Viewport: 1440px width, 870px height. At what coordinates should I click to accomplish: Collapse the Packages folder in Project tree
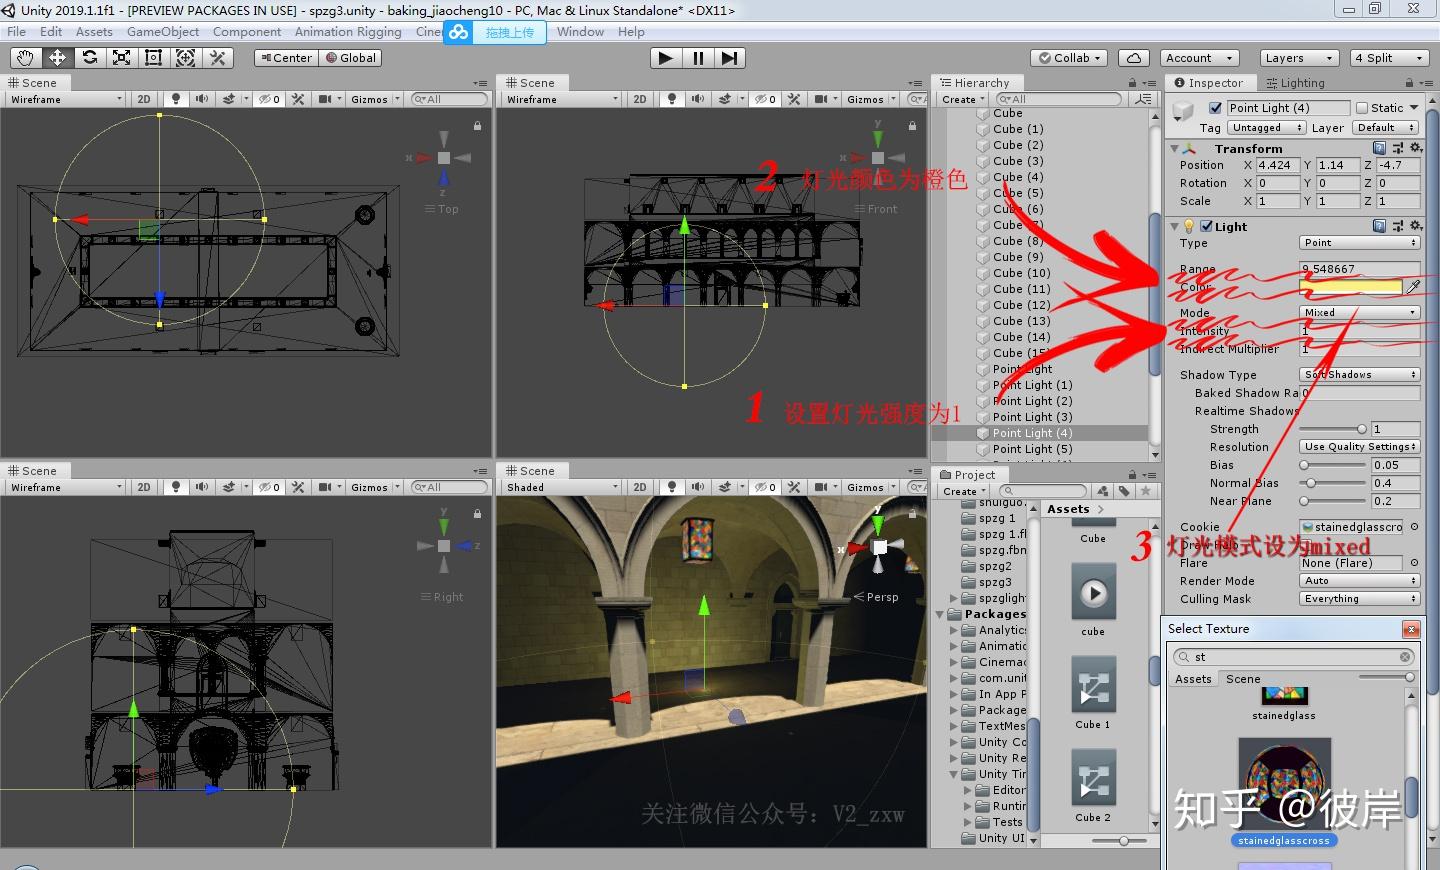point(940,614)
